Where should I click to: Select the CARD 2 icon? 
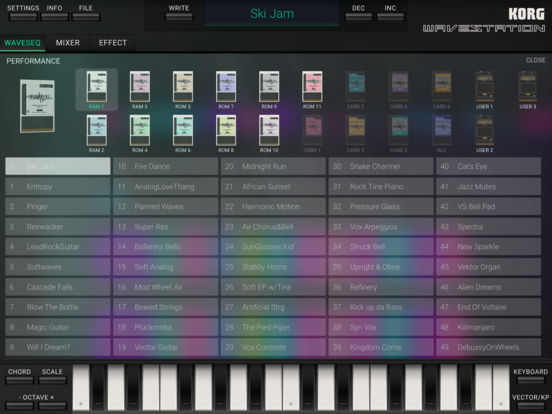coord(356,87)
